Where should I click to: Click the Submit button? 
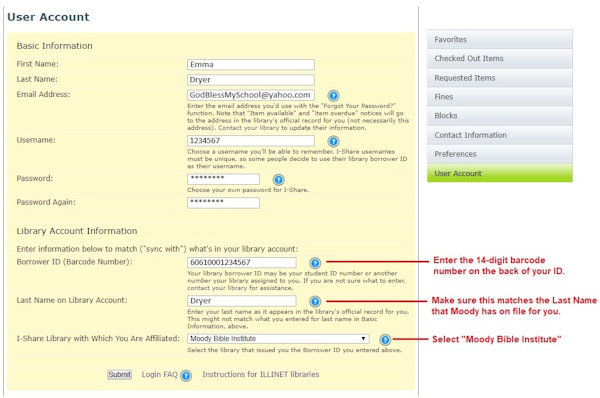pyautogui.click(x=119, y=375)
